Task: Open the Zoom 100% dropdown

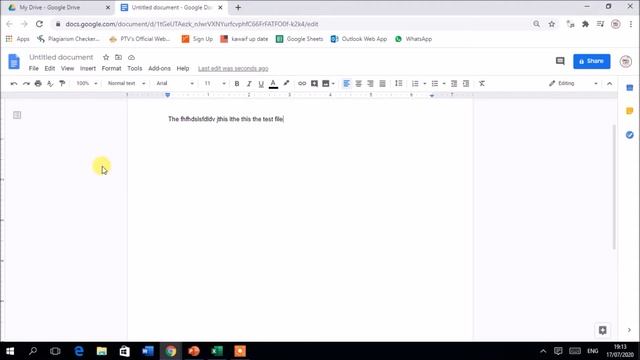Action: click(87, 83)
